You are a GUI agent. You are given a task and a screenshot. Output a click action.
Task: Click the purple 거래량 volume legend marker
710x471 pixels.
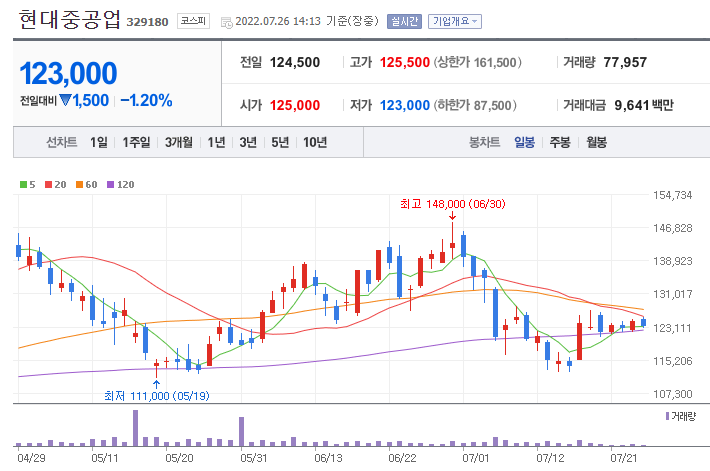[667, 416]
